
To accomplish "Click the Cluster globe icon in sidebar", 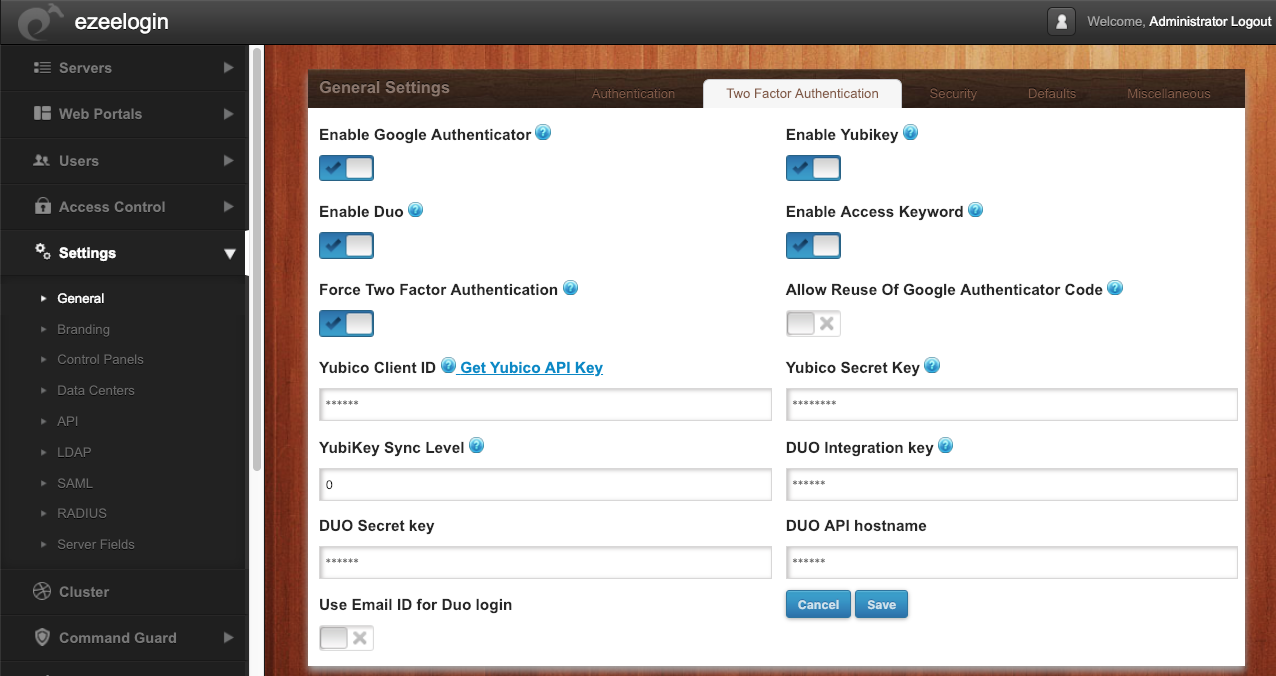I will tap(42, 591).
